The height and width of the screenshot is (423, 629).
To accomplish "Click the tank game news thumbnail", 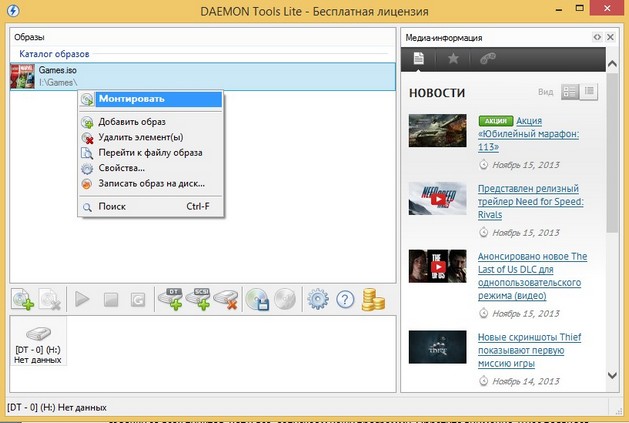I will click(x=438, y=130).
